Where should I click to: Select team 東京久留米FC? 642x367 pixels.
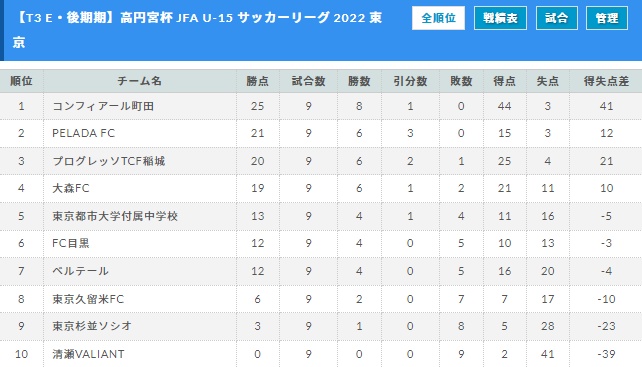(88, 299)
